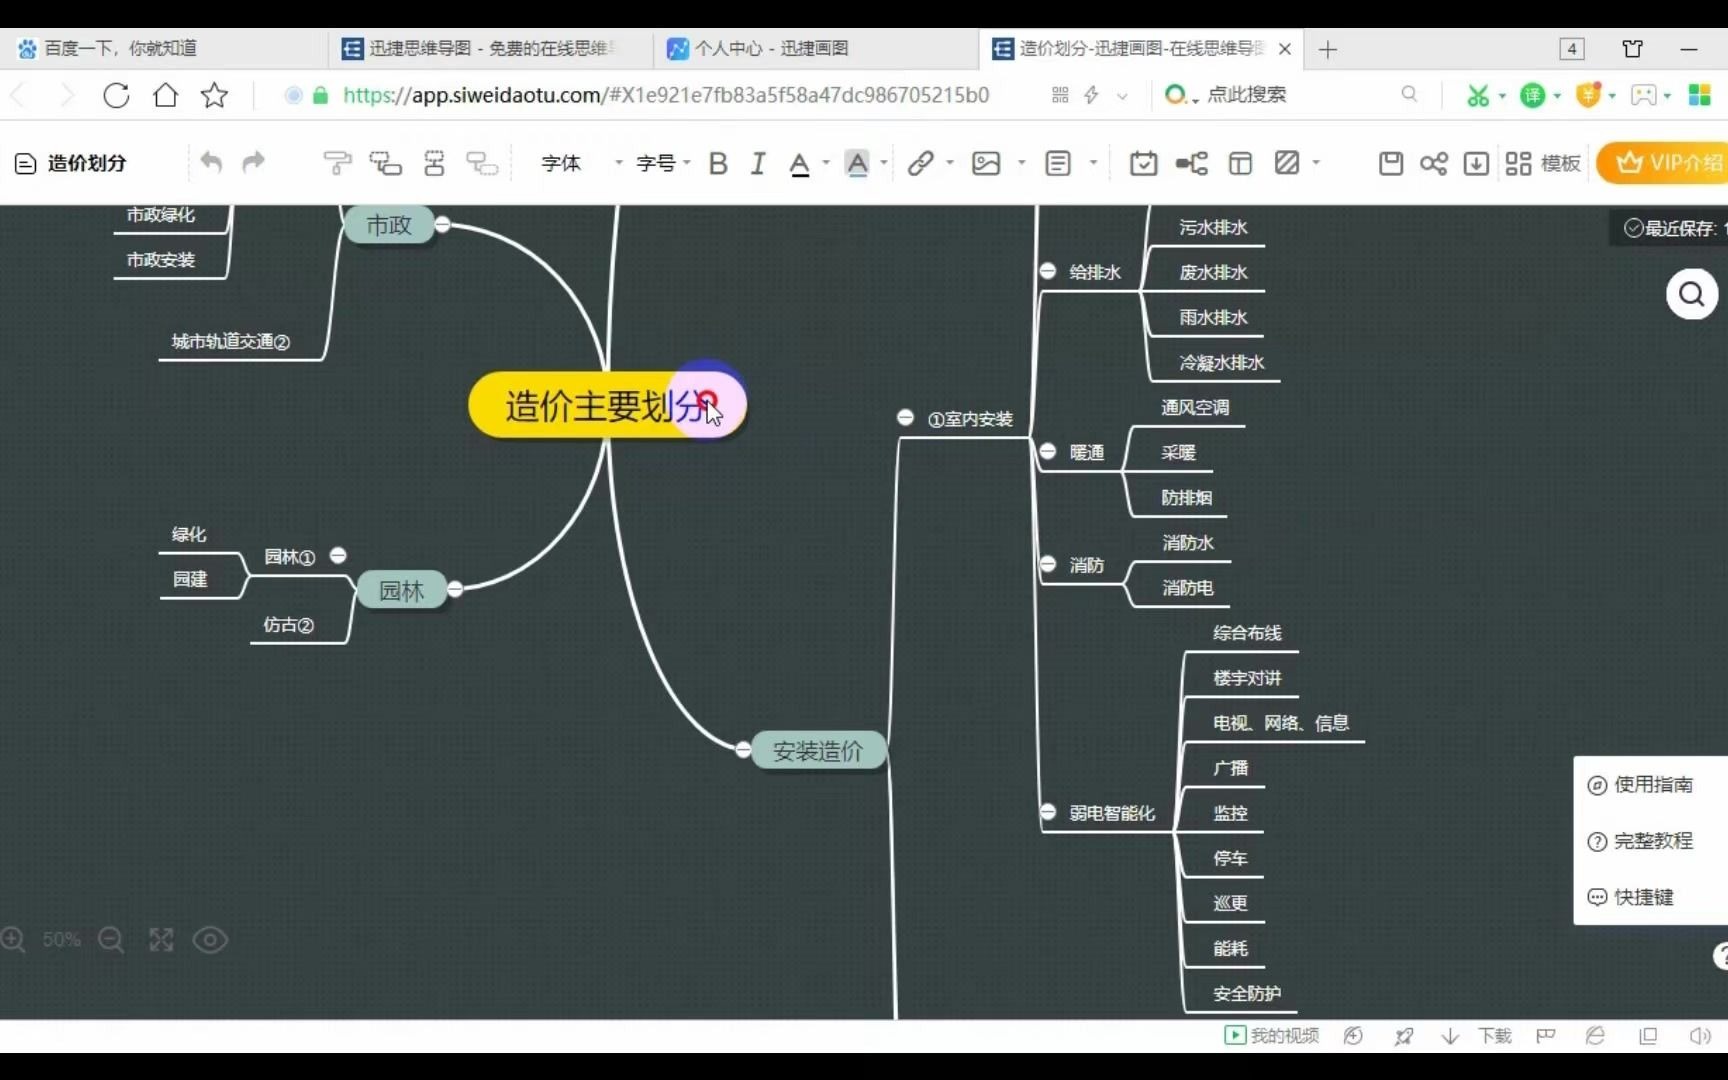Click the canvas search magnifier button
Viewport: 1728px width, 1080px height.
pos(1692,294)
